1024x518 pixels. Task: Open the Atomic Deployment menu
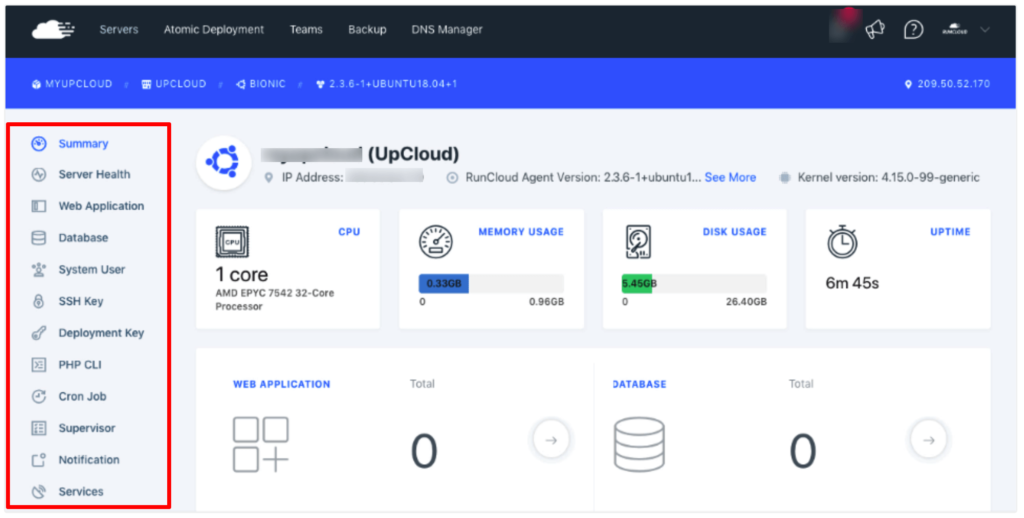pos(214,30)
